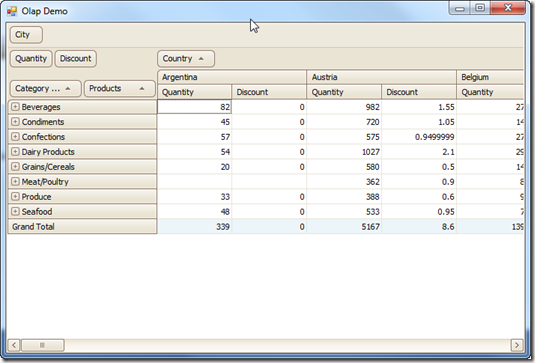535x363 pixels.
Task: Select cell with value 57
Action: tap(194, 137)
